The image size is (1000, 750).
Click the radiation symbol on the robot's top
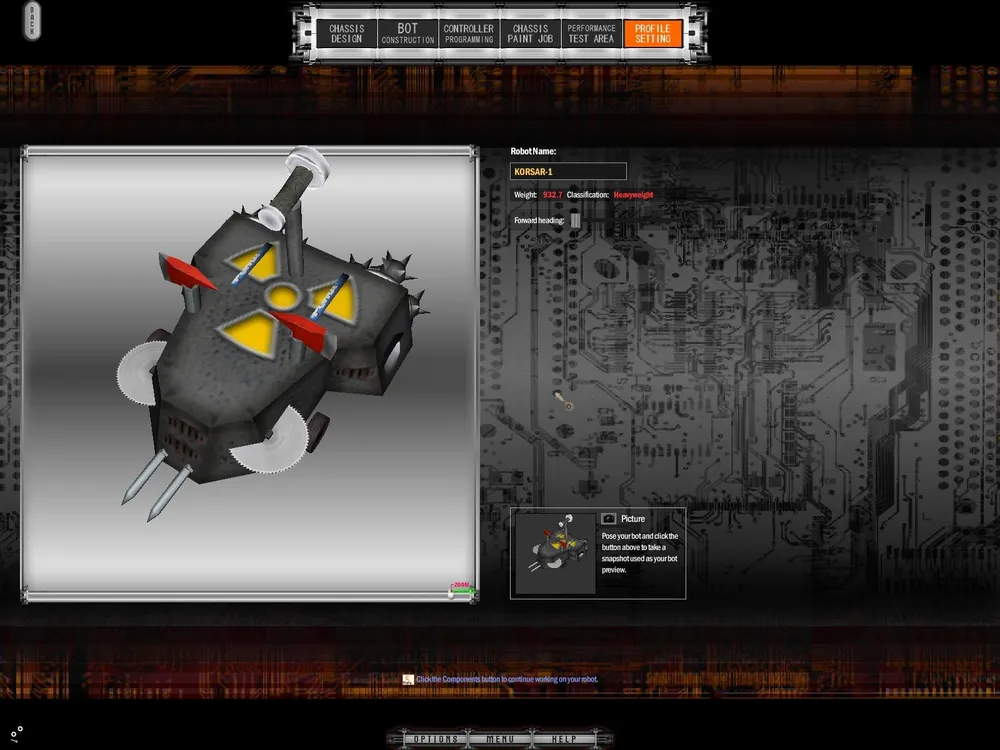[284, 295]
